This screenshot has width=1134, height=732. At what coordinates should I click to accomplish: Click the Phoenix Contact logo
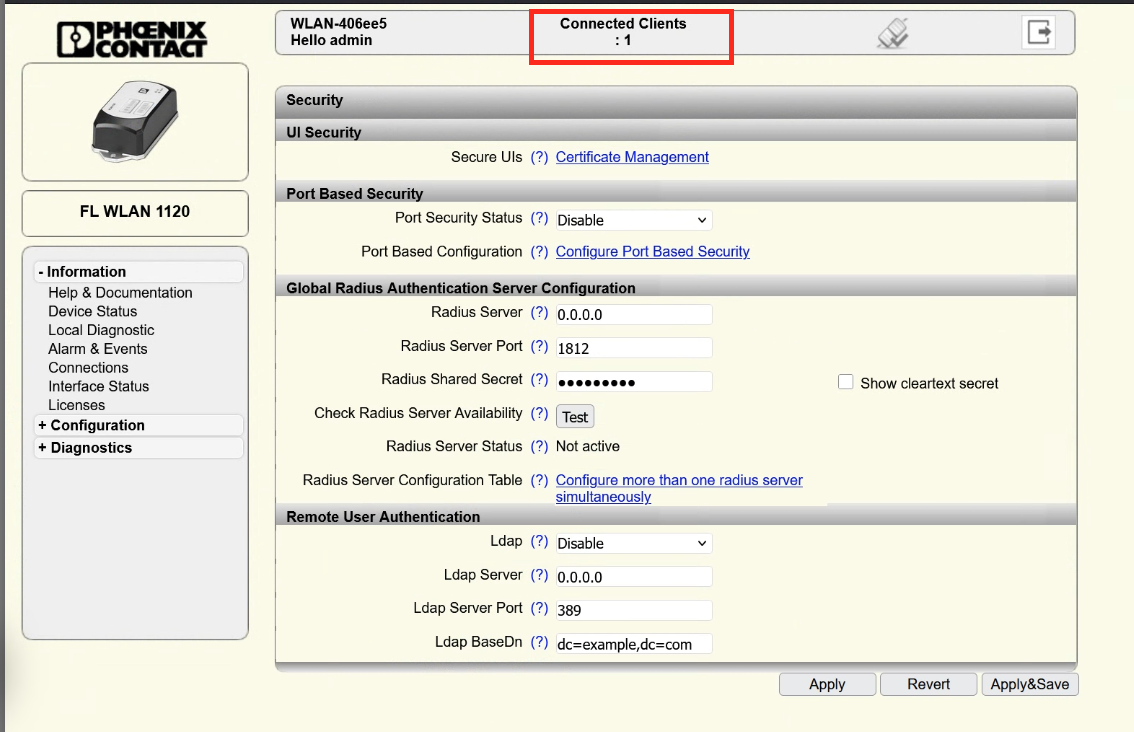point(132,38)
